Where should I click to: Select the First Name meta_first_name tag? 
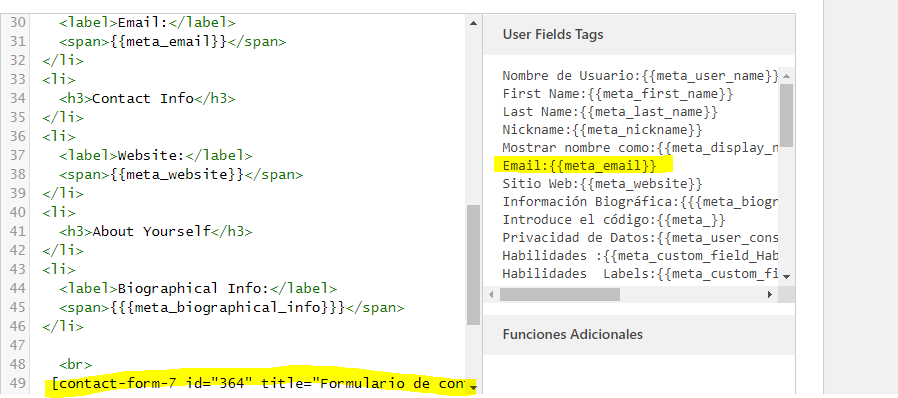(617, 93)
